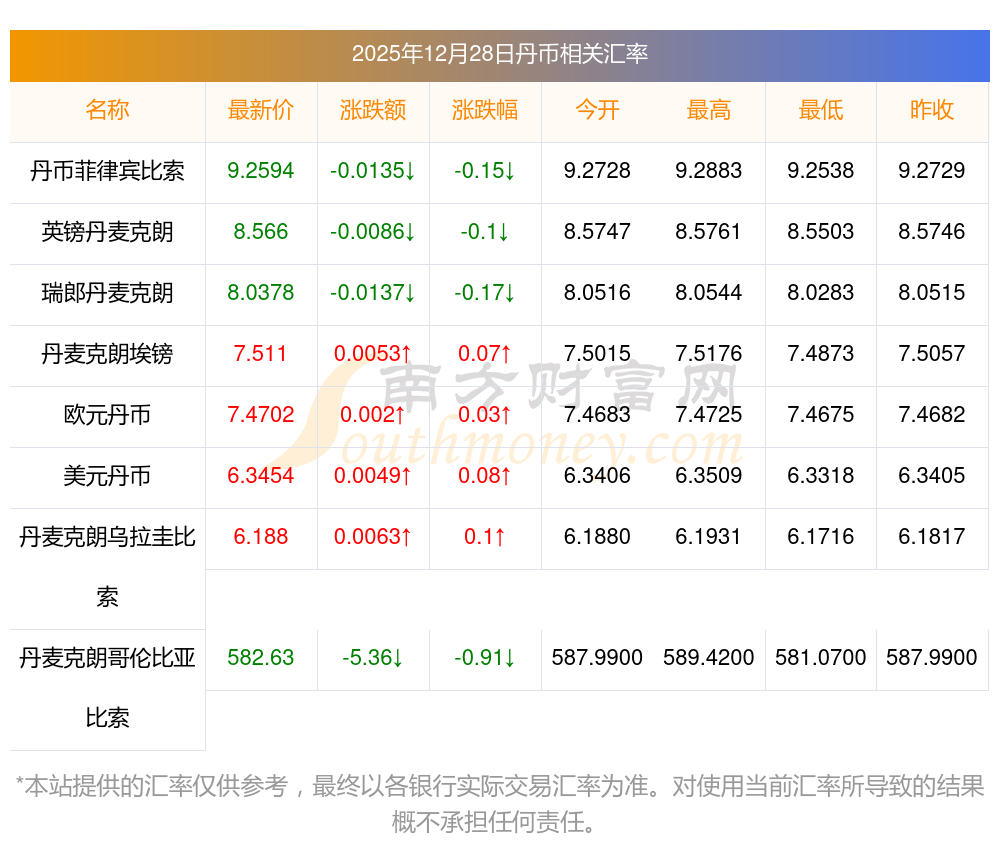Click latest price 582.63
Screen dimensions: 1000x853
[x=261, y=657]
